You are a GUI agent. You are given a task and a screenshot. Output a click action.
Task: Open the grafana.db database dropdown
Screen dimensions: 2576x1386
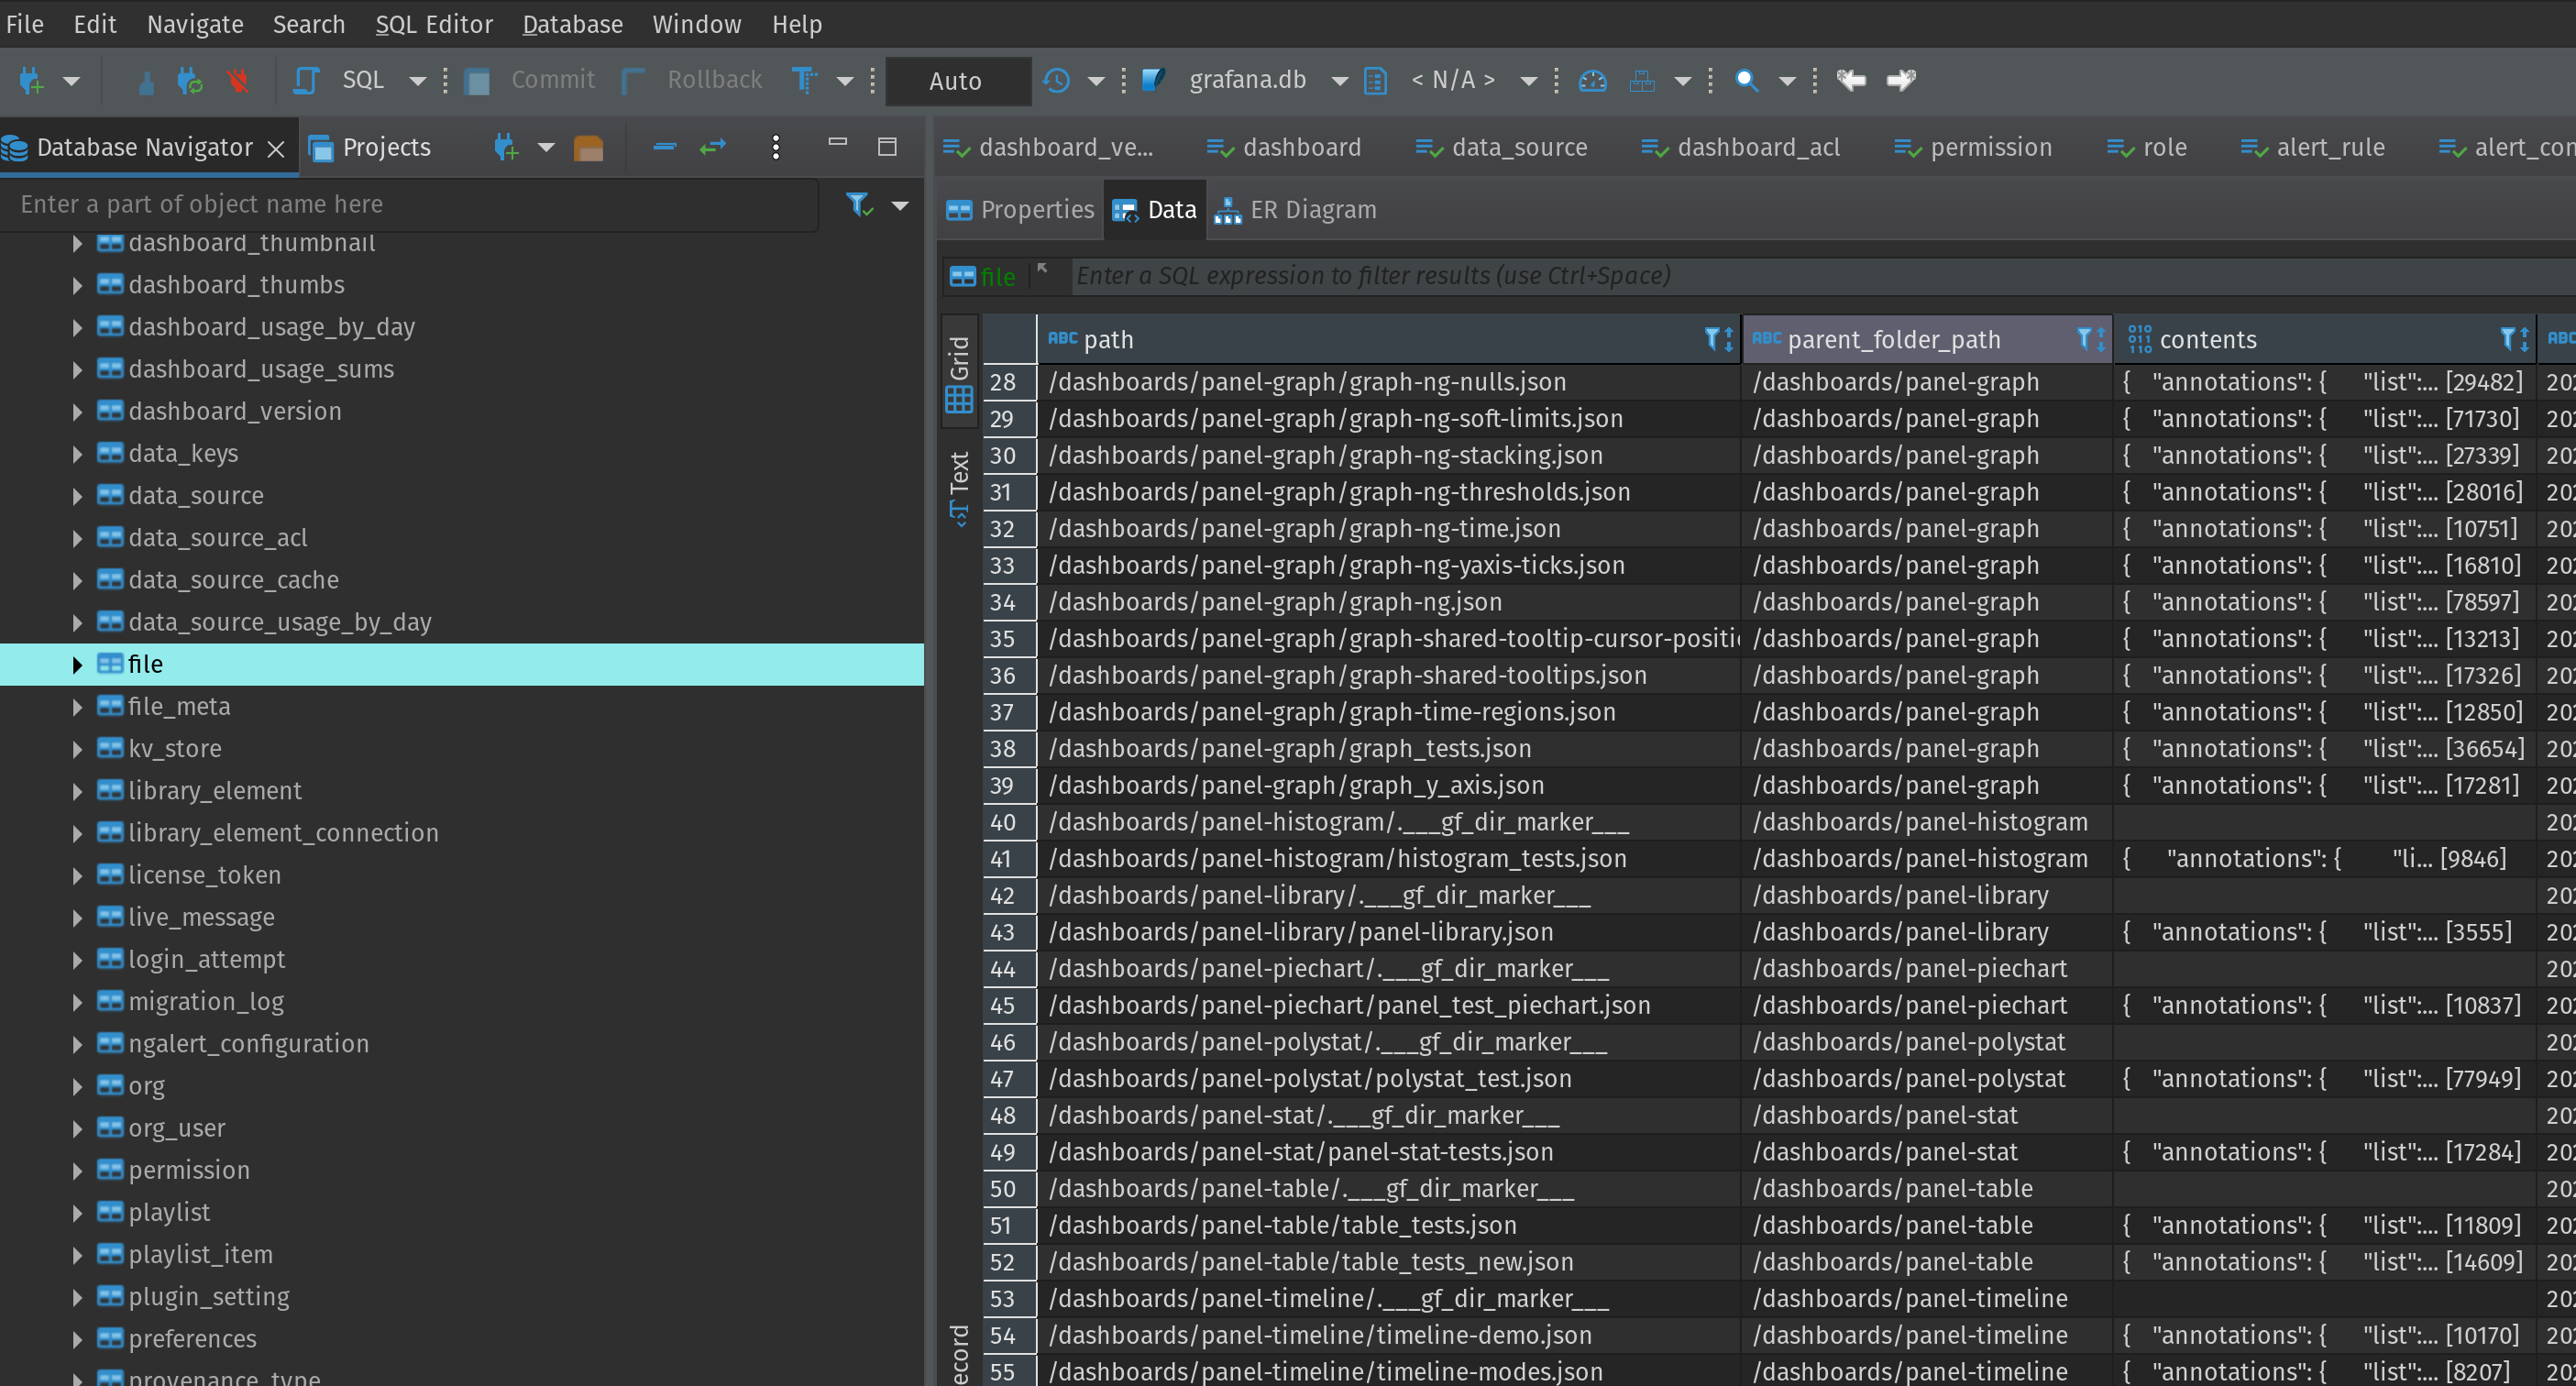click(x=1339, y=80)
